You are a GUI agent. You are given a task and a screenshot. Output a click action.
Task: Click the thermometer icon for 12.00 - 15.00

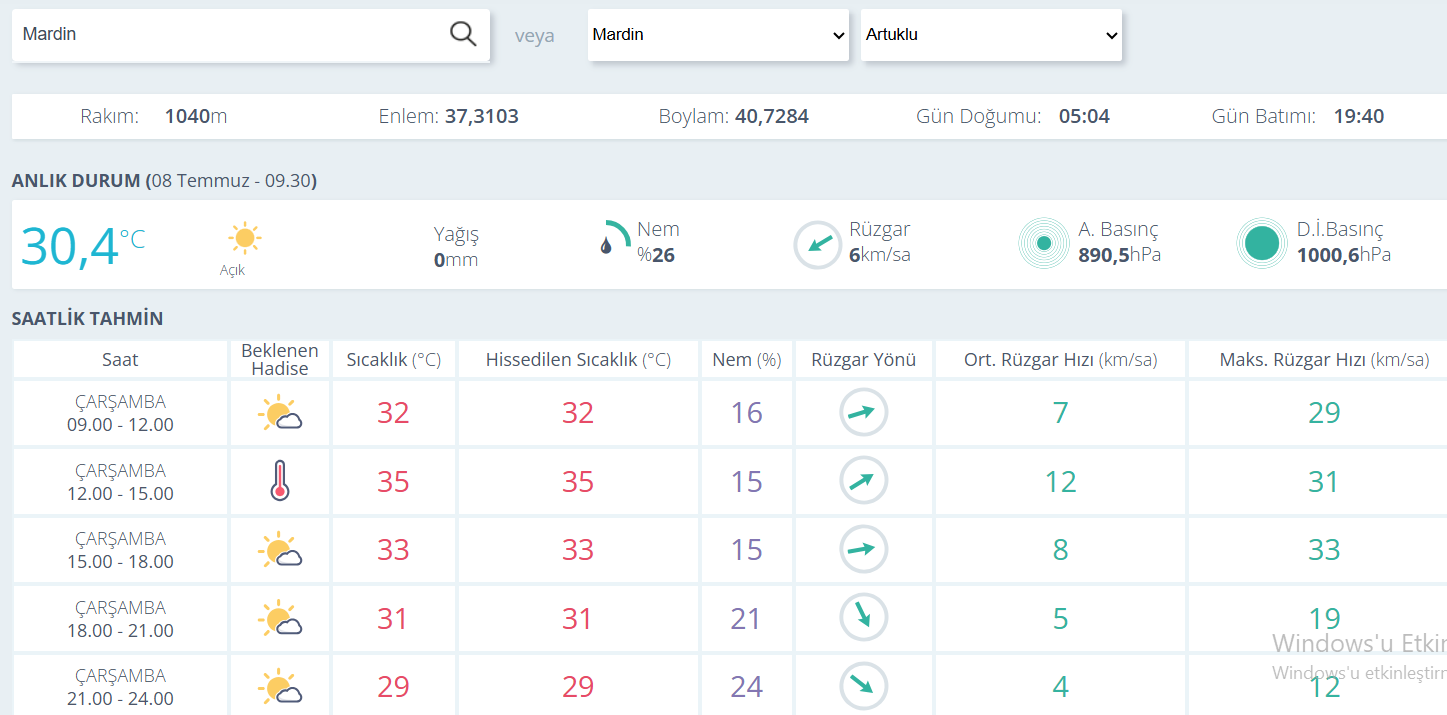tap(280, 481)
